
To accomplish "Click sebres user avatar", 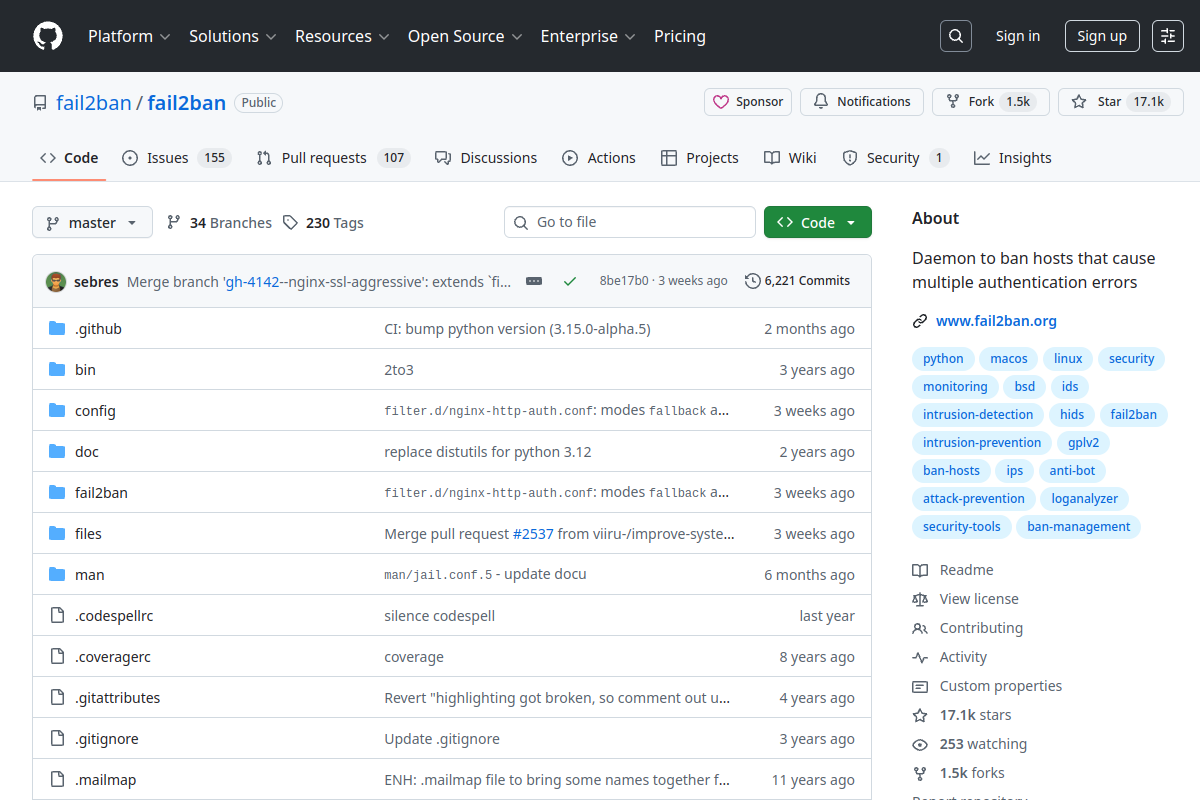I will 56,281.
